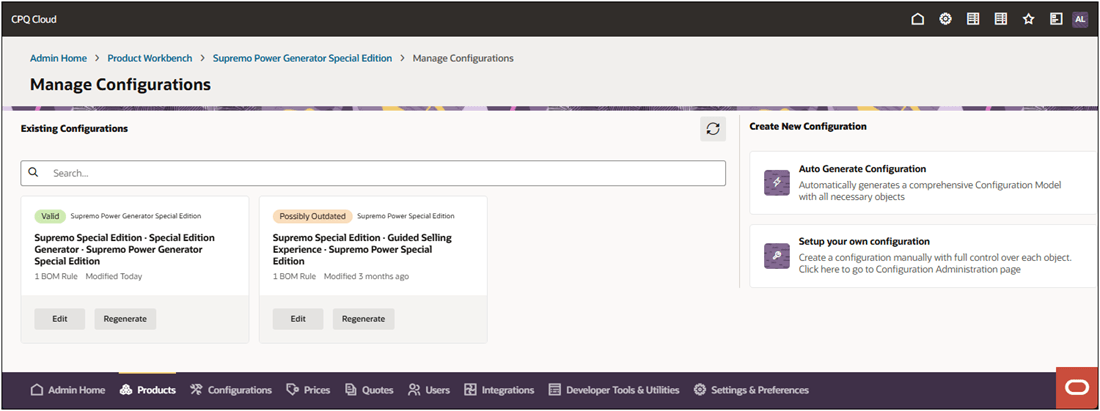Click the Manage Configurations breadcrumb text
This screenshot has height=411, width=1100.
point(463,58)
